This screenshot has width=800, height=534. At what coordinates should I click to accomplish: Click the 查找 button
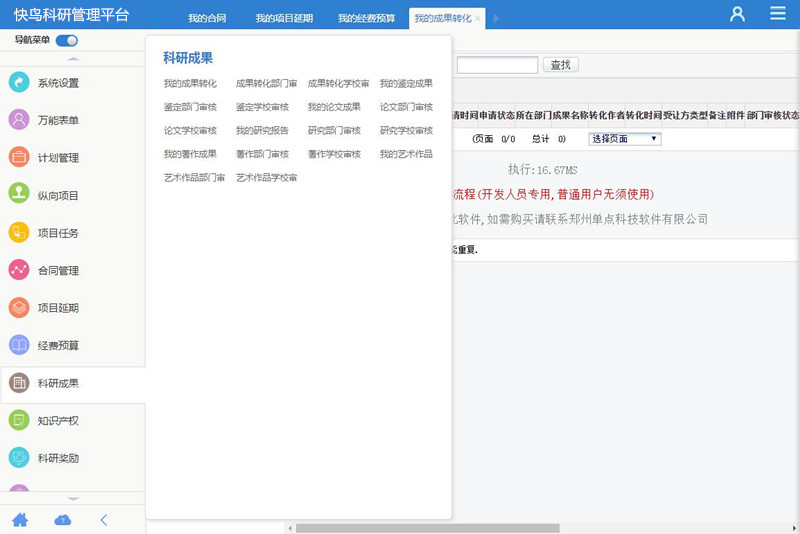point(561,65)
